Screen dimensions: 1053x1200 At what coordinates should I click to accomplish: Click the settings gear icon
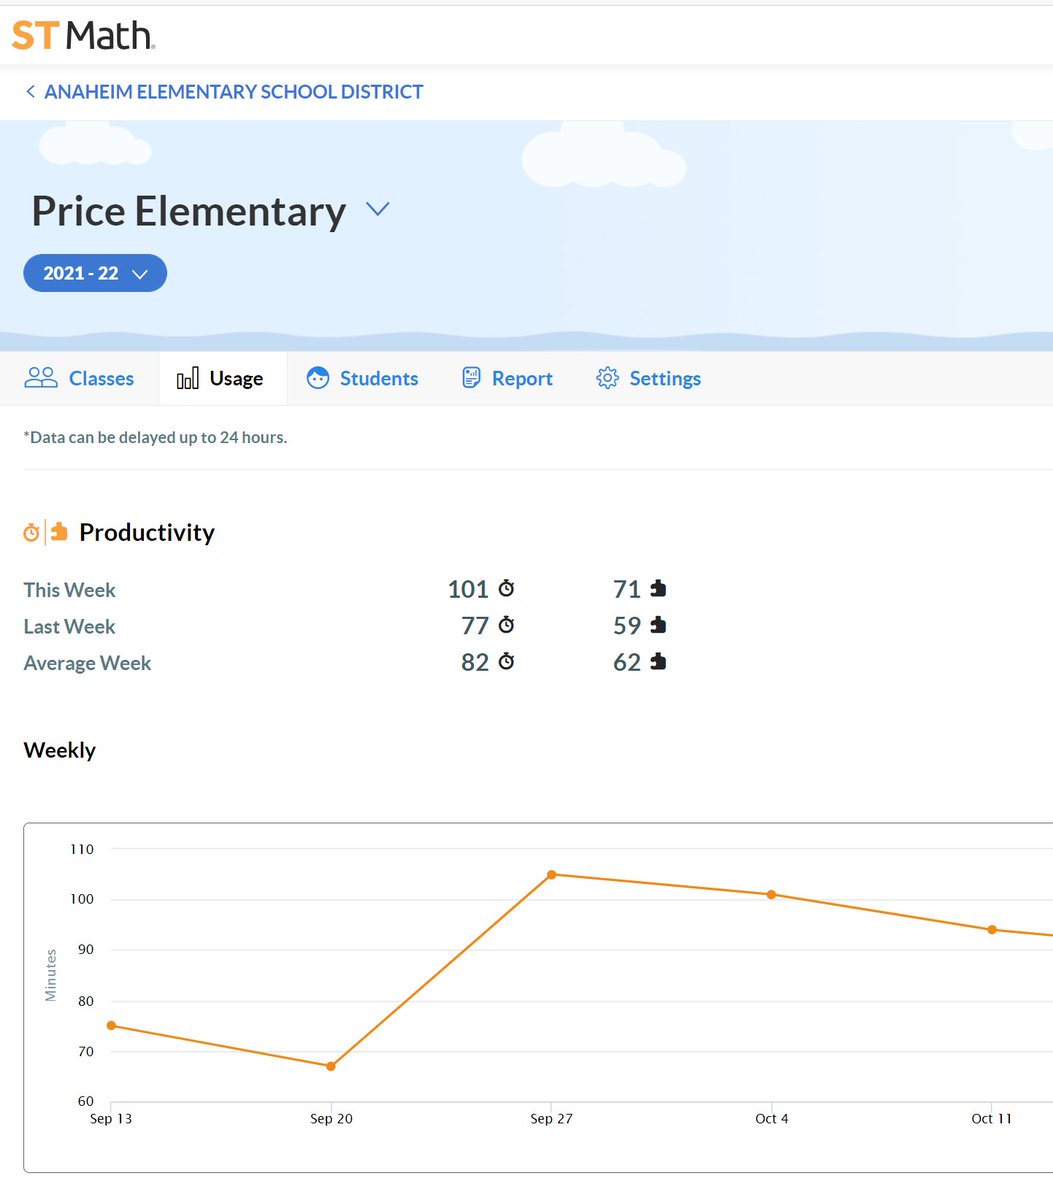[607, 378]
